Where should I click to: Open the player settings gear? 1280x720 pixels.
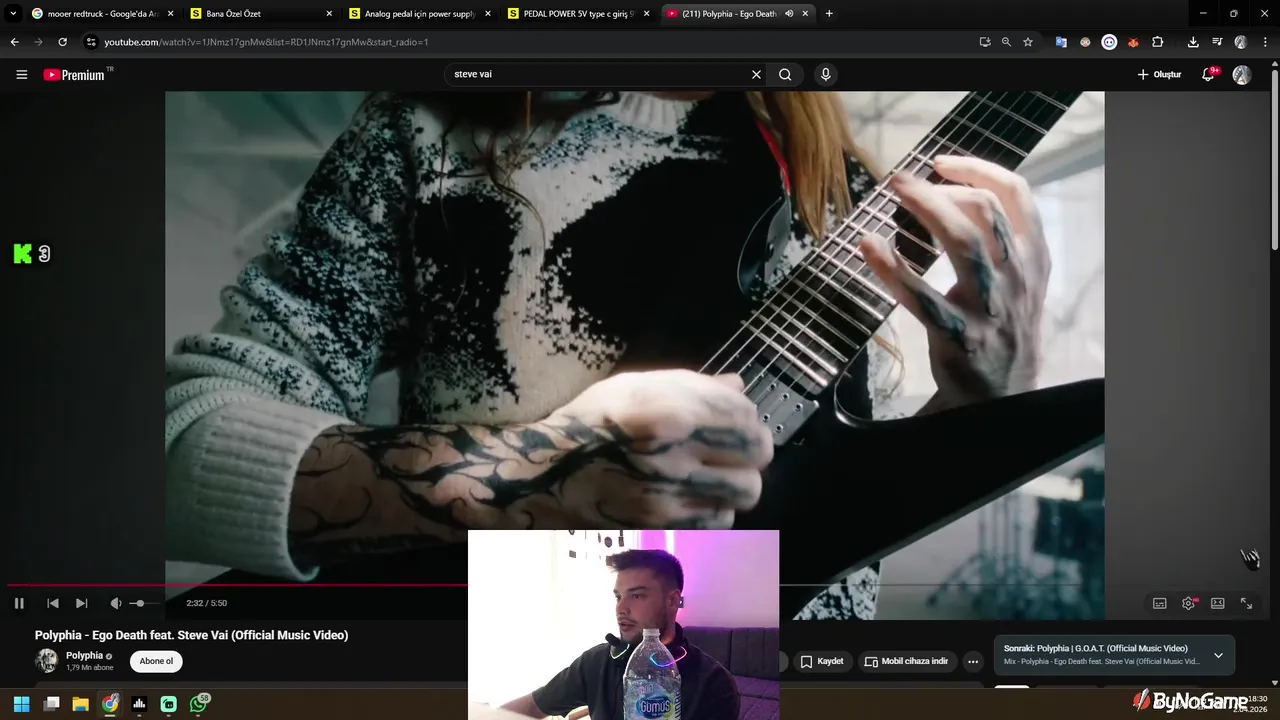click(x=1189, y=603)
